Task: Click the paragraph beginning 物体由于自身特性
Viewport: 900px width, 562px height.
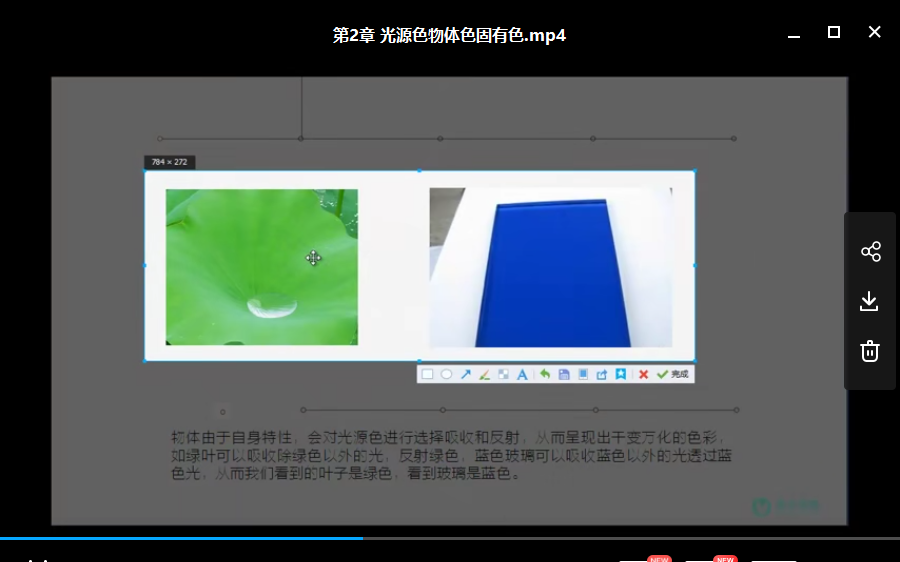Action: [451, 456]
